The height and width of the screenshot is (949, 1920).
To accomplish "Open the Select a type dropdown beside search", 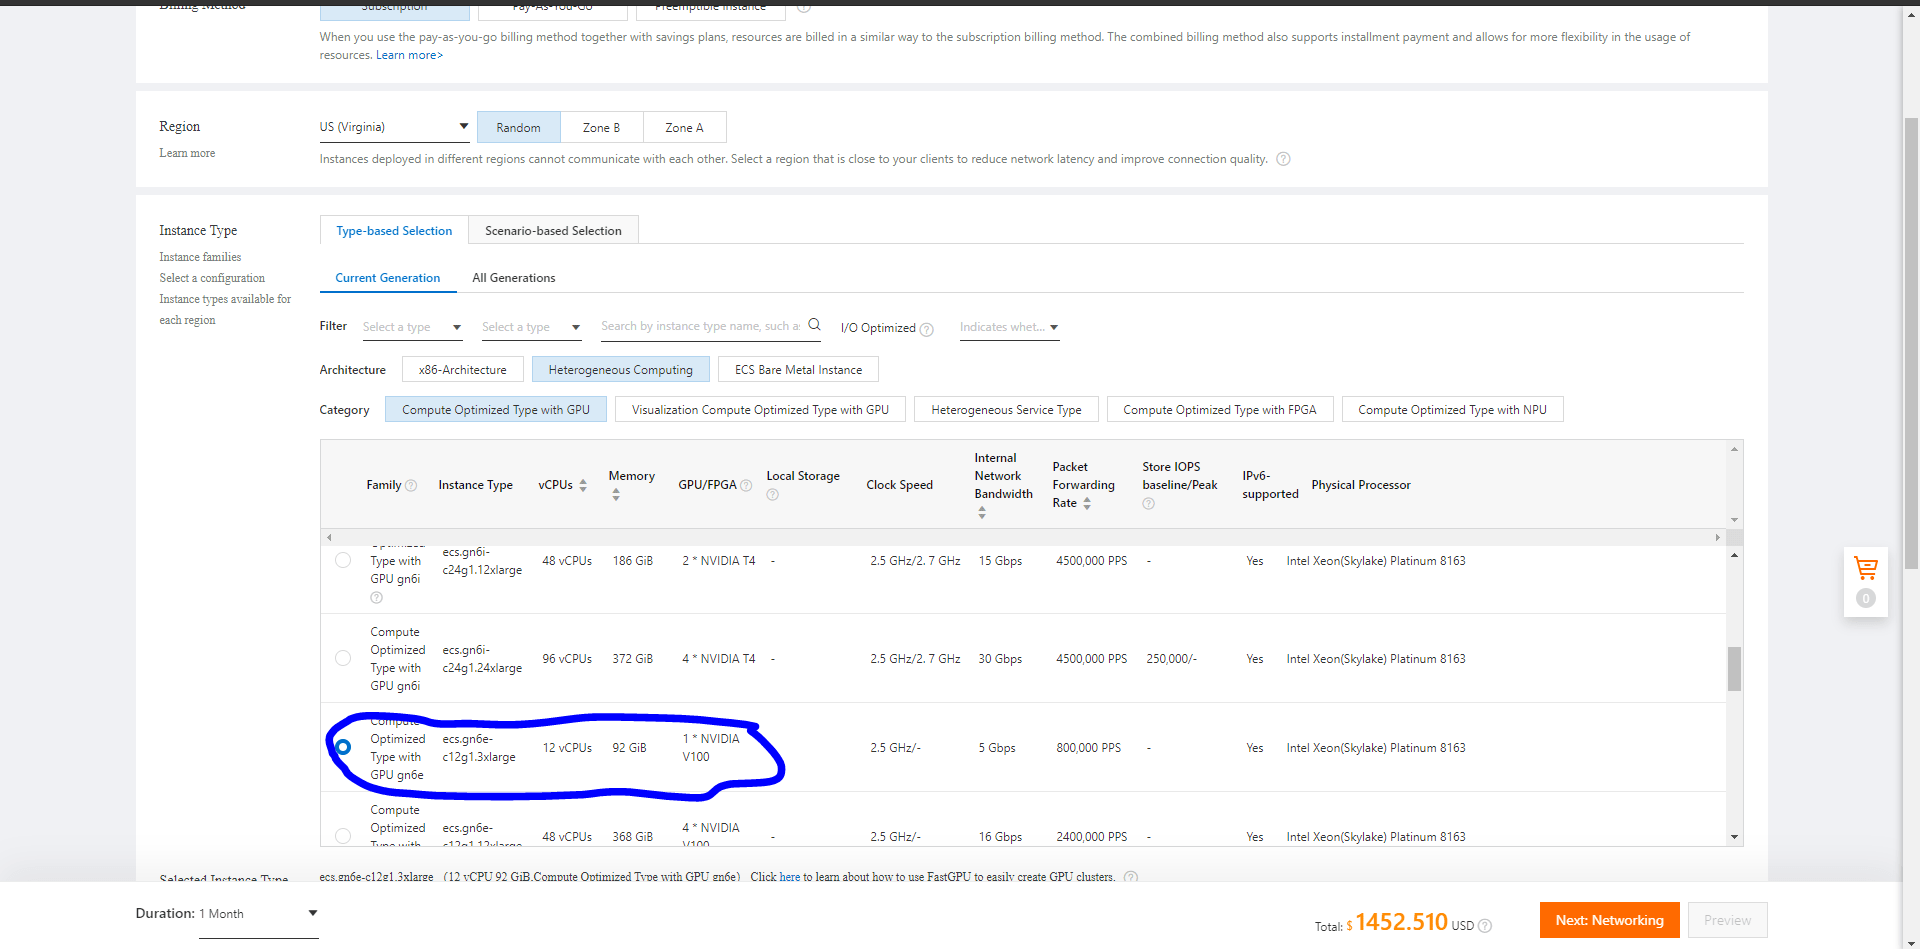I will pos(531,327).
